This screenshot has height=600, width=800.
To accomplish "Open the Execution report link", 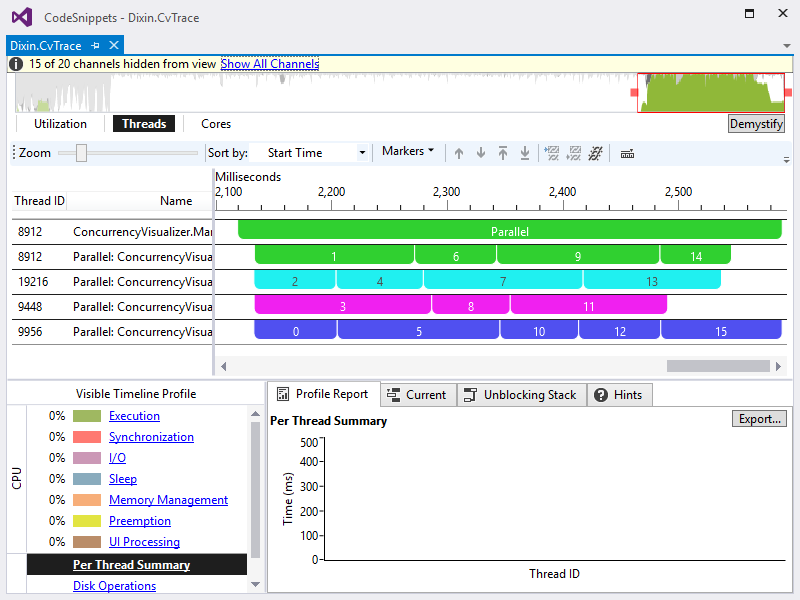I will pos(134,416).
